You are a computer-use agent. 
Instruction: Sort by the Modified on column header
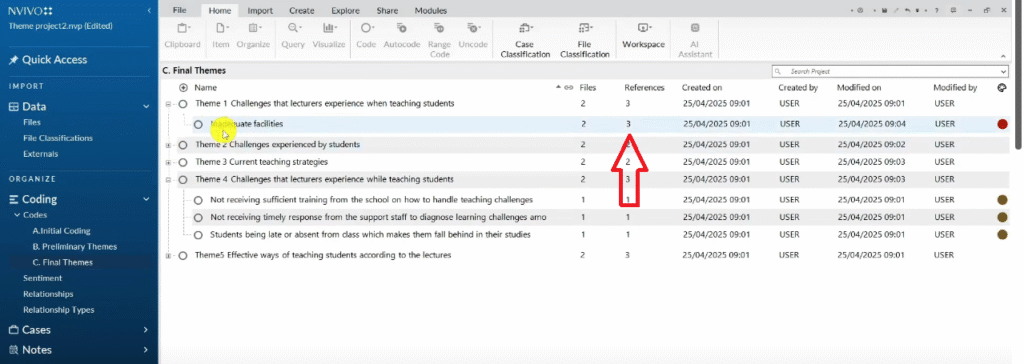[x=859, y=88]
